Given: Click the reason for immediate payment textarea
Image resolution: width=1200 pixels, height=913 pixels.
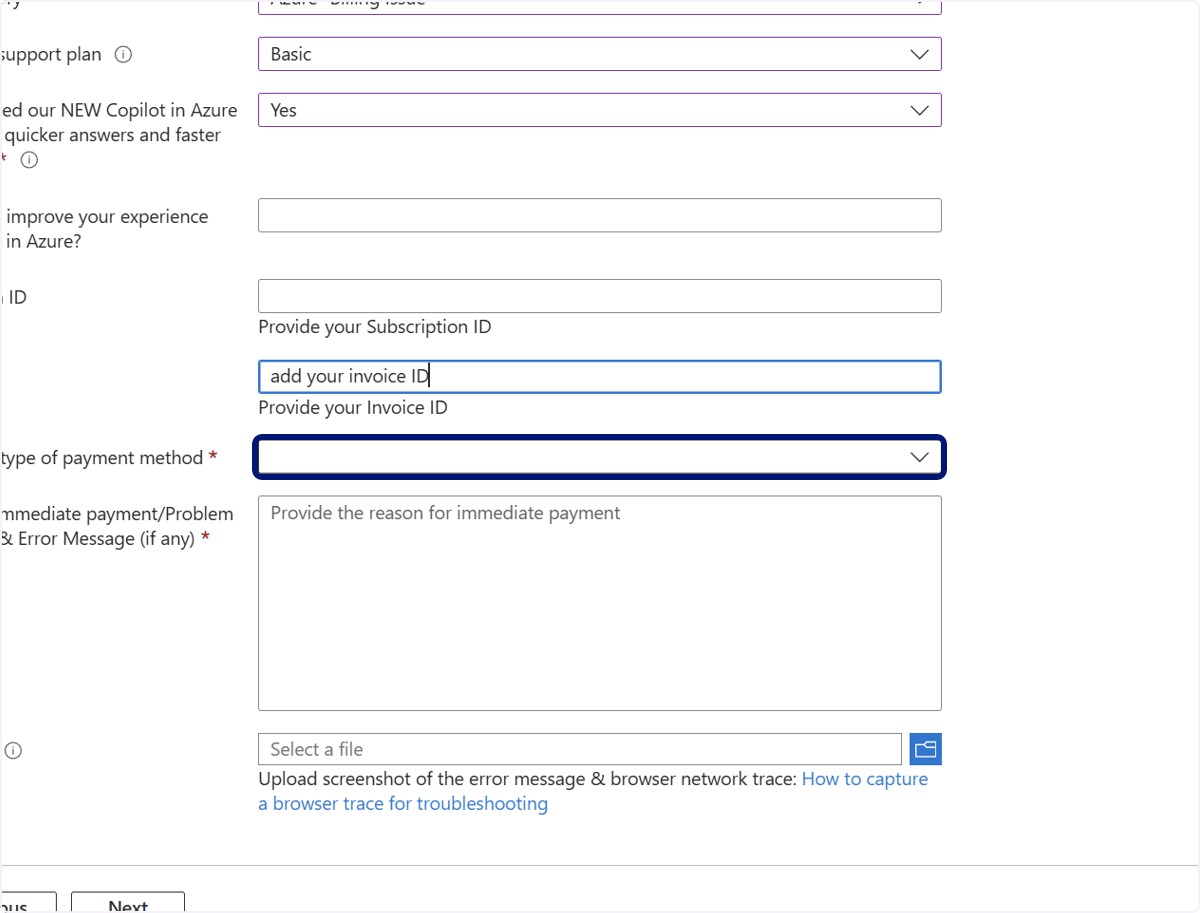Looking at the screenshot, I should pos(599,603).
